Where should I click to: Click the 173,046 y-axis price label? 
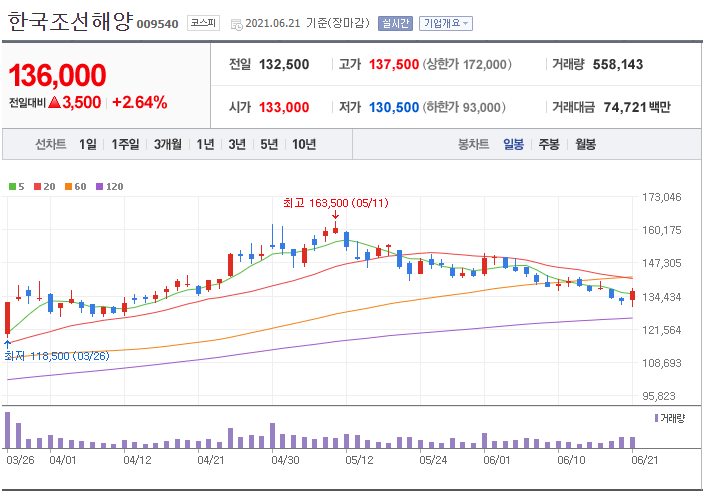tap(662, 197)
